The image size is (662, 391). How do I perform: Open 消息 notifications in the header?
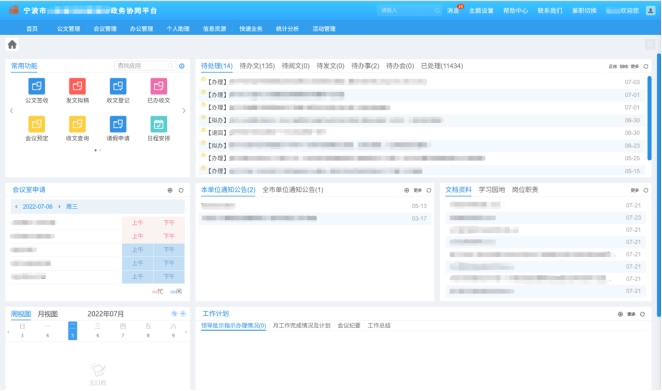pos(453,11)
